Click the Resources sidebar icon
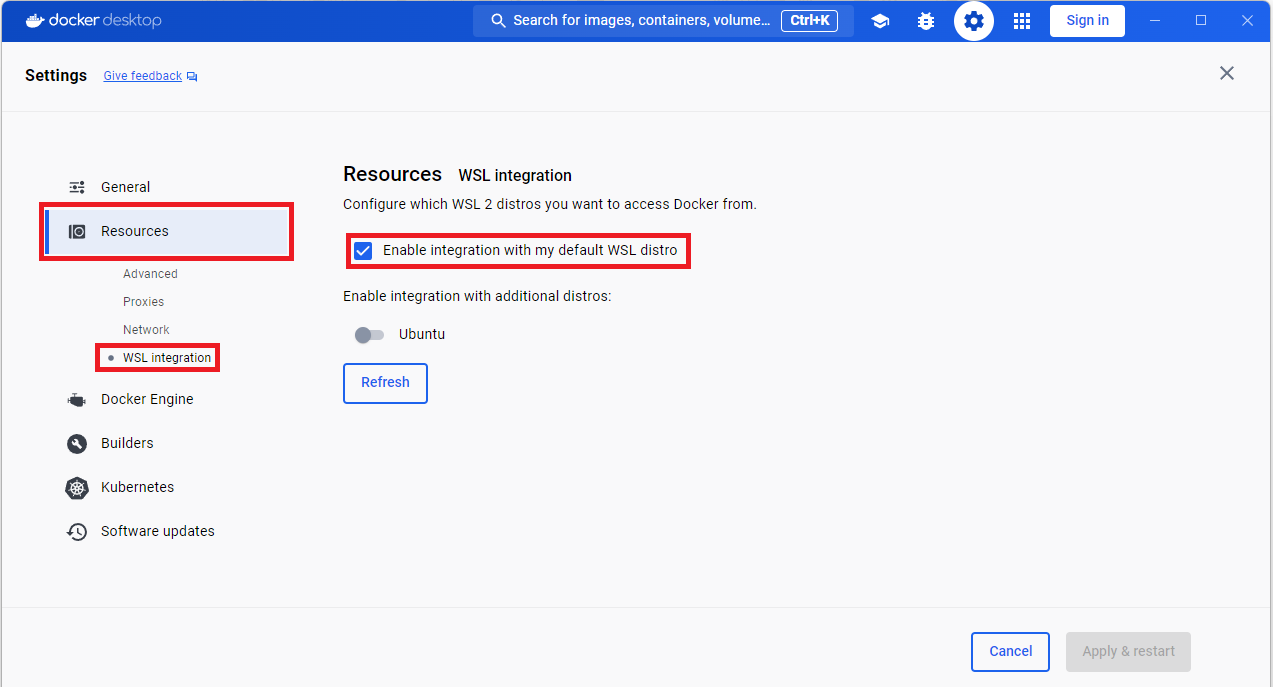Image resolution: width=1273 pixels, height=687 pixels. (77, 231)
